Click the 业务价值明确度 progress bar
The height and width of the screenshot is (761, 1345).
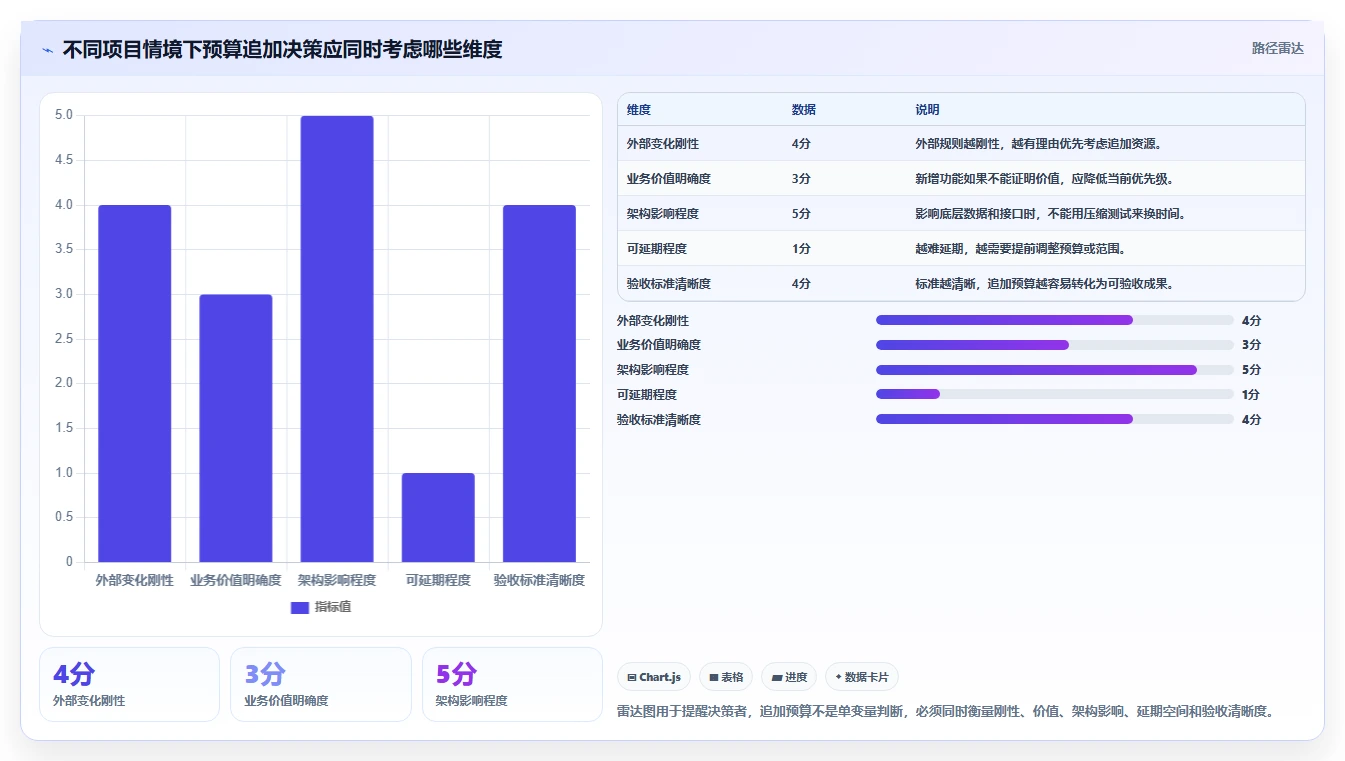coord(1055,345)
